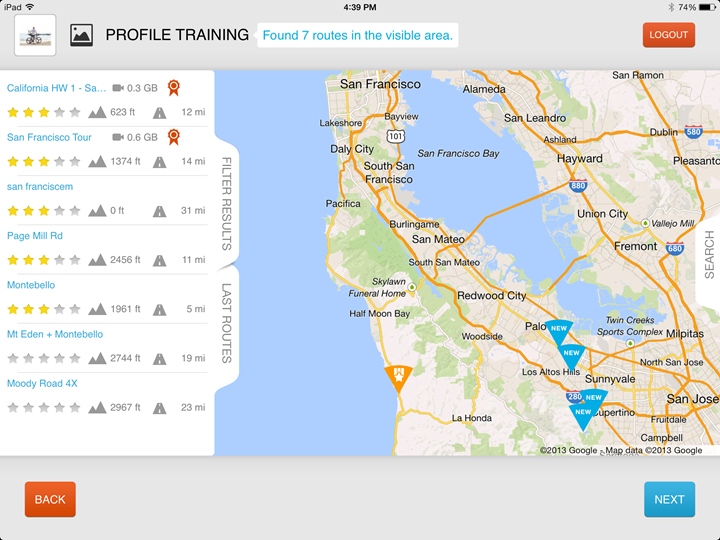Tap the road distance icon beside 19 mi

159,359
